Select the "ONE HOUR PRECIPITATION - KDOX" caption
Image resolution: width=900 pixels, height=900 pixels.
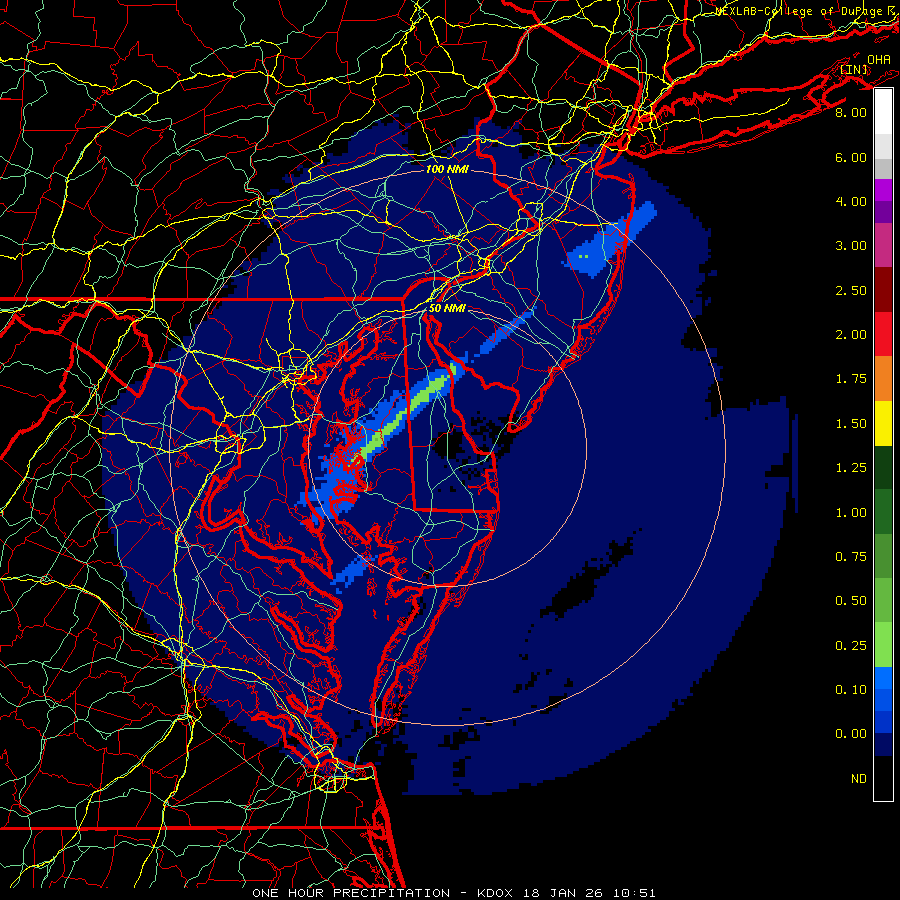[385, 893]
